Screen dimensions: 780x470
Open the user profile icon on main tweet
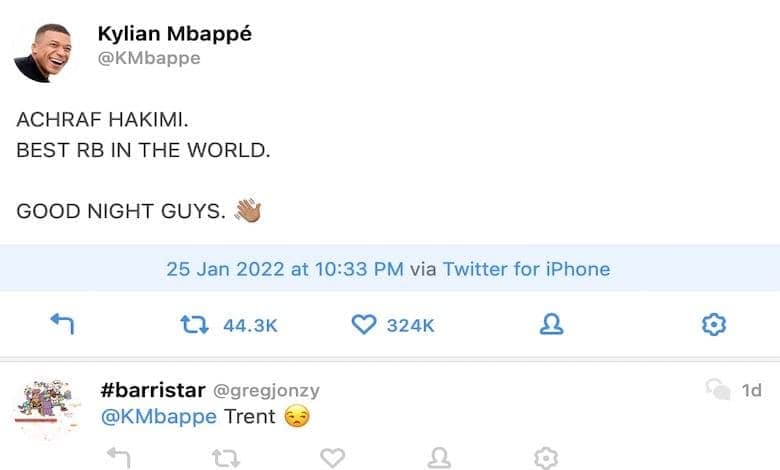(x=551, y=324)
